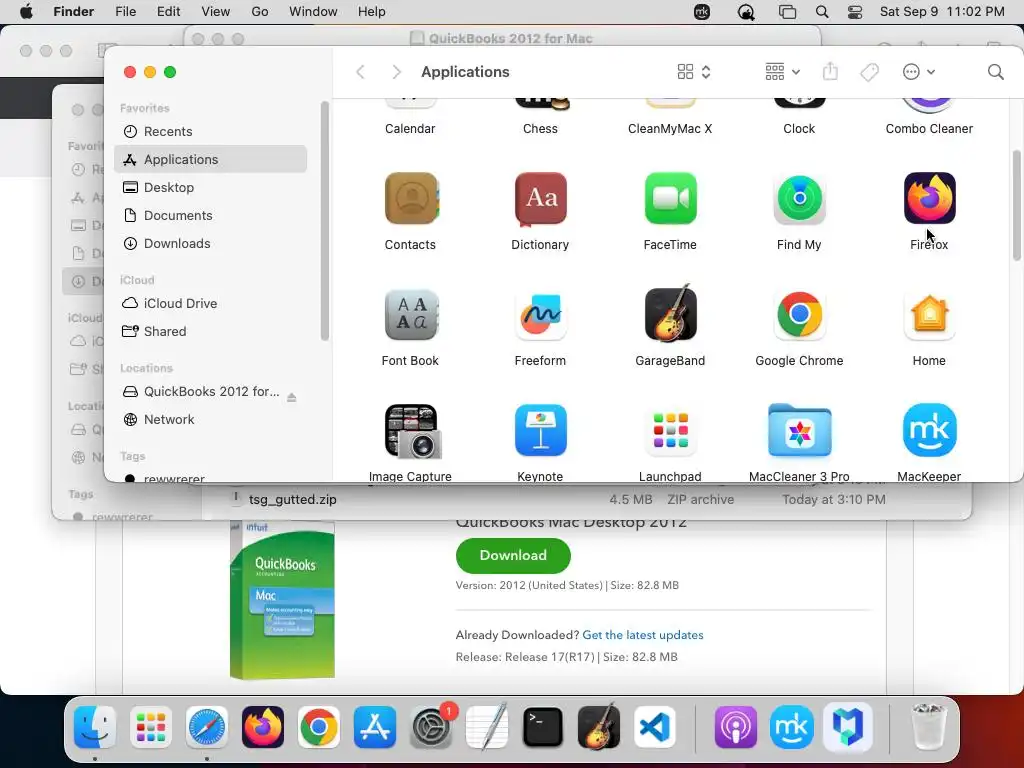
Task: Launch FaceTime from Applications
Action: coord(670,199)
